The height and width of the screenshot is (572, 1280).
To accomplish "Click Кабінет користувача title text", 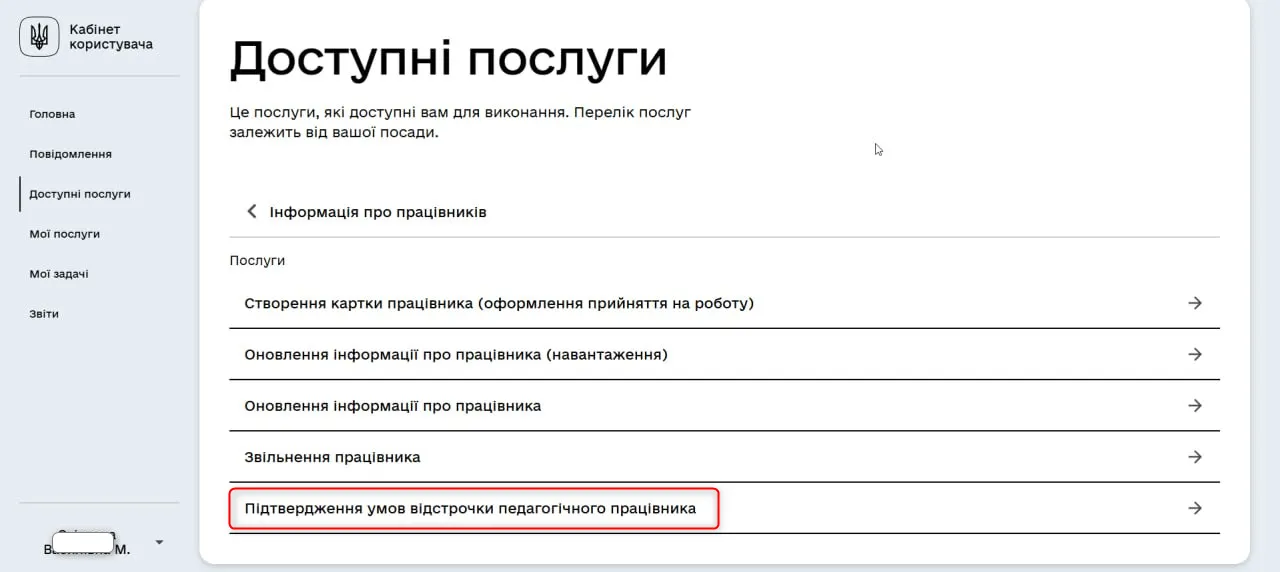I will click(x=111, y=37).
